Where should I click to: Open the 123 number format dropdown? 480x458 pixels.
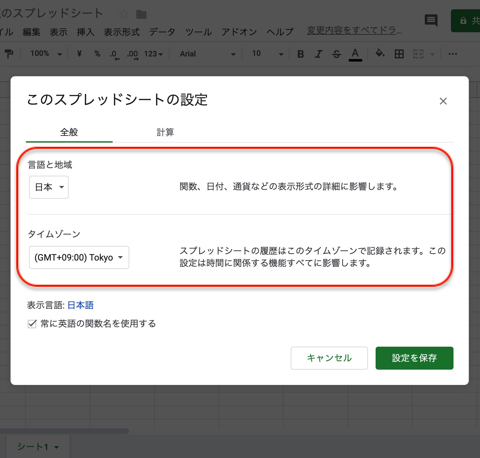point(153,54)
